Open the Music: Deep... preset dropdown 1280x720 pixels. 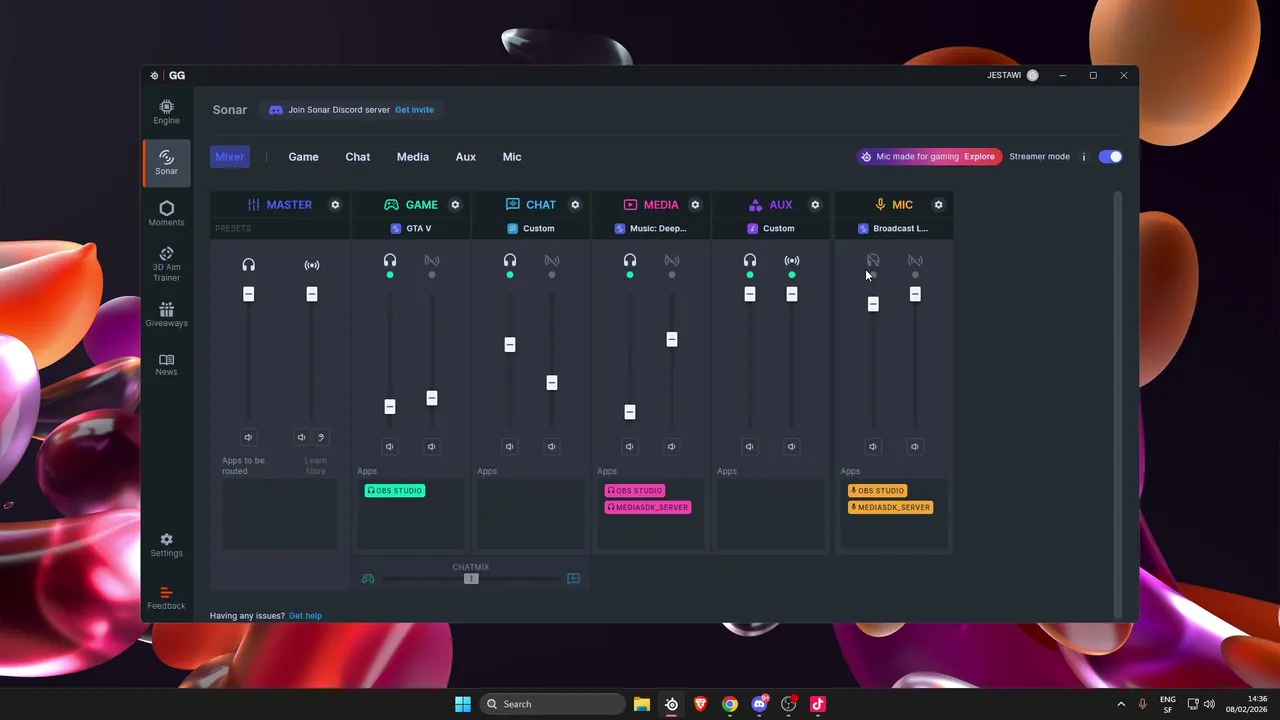[651, 229]
